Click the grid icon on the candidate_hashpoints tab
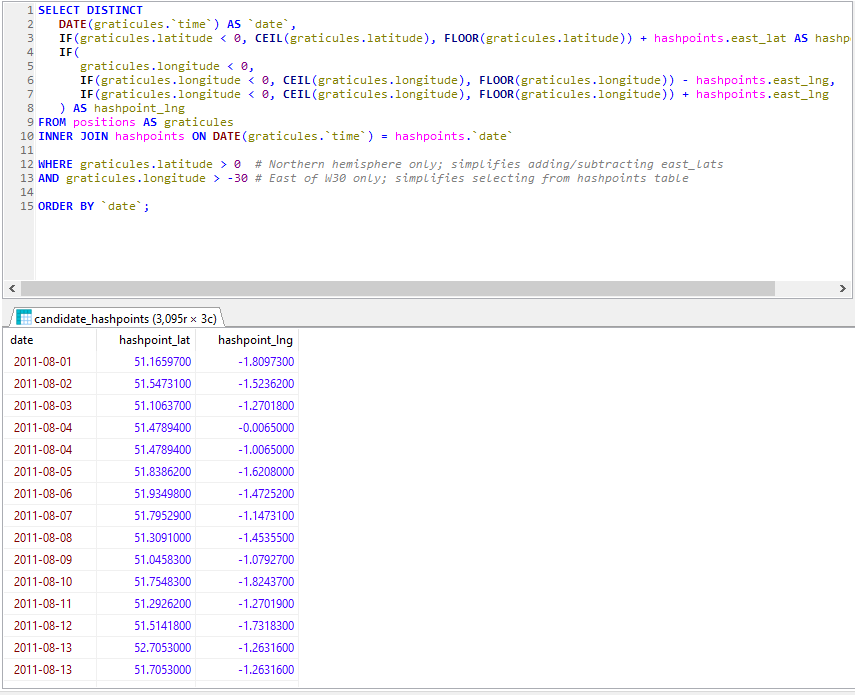 [x=24, y=318]
